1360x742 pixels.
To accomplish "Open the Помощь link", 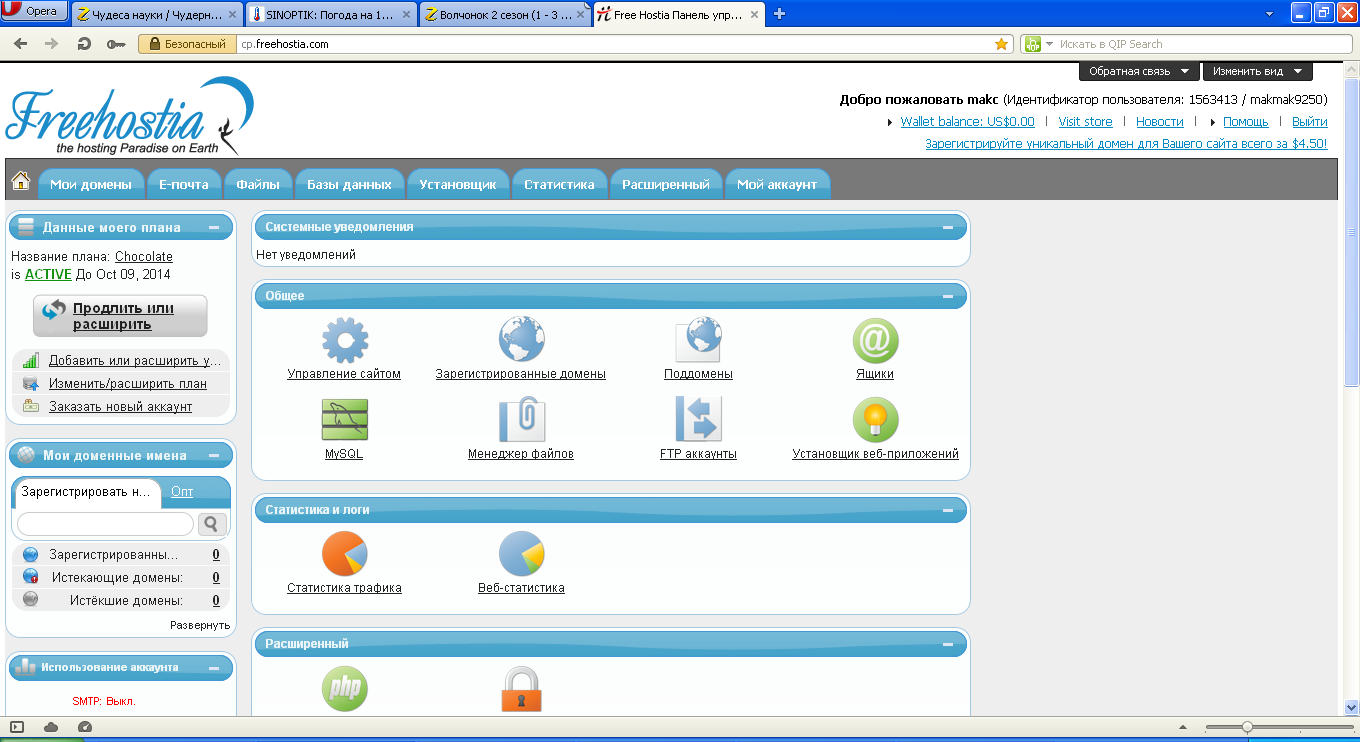I will (x=1245, y=121).
